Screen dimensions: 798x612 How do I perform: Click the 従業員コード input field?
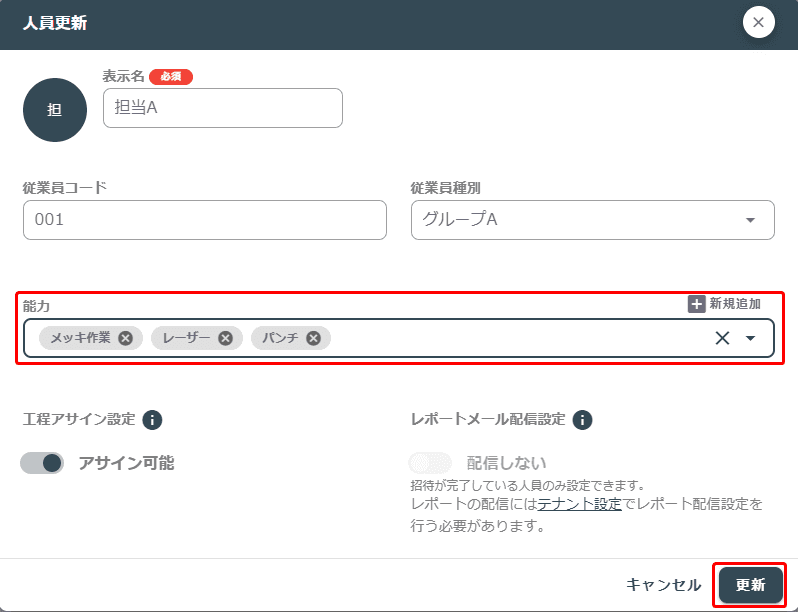coord(205,220)
